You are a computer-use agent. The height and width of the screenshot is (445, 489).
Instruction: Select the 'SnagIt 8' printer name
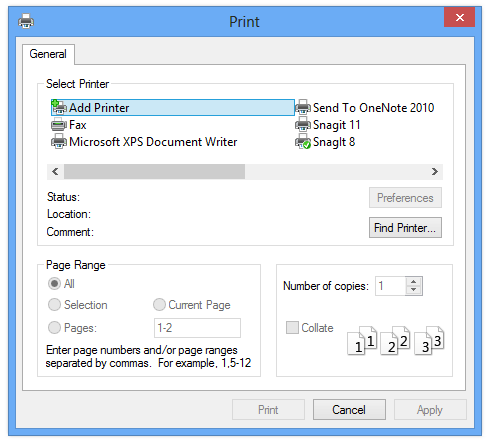334,142
